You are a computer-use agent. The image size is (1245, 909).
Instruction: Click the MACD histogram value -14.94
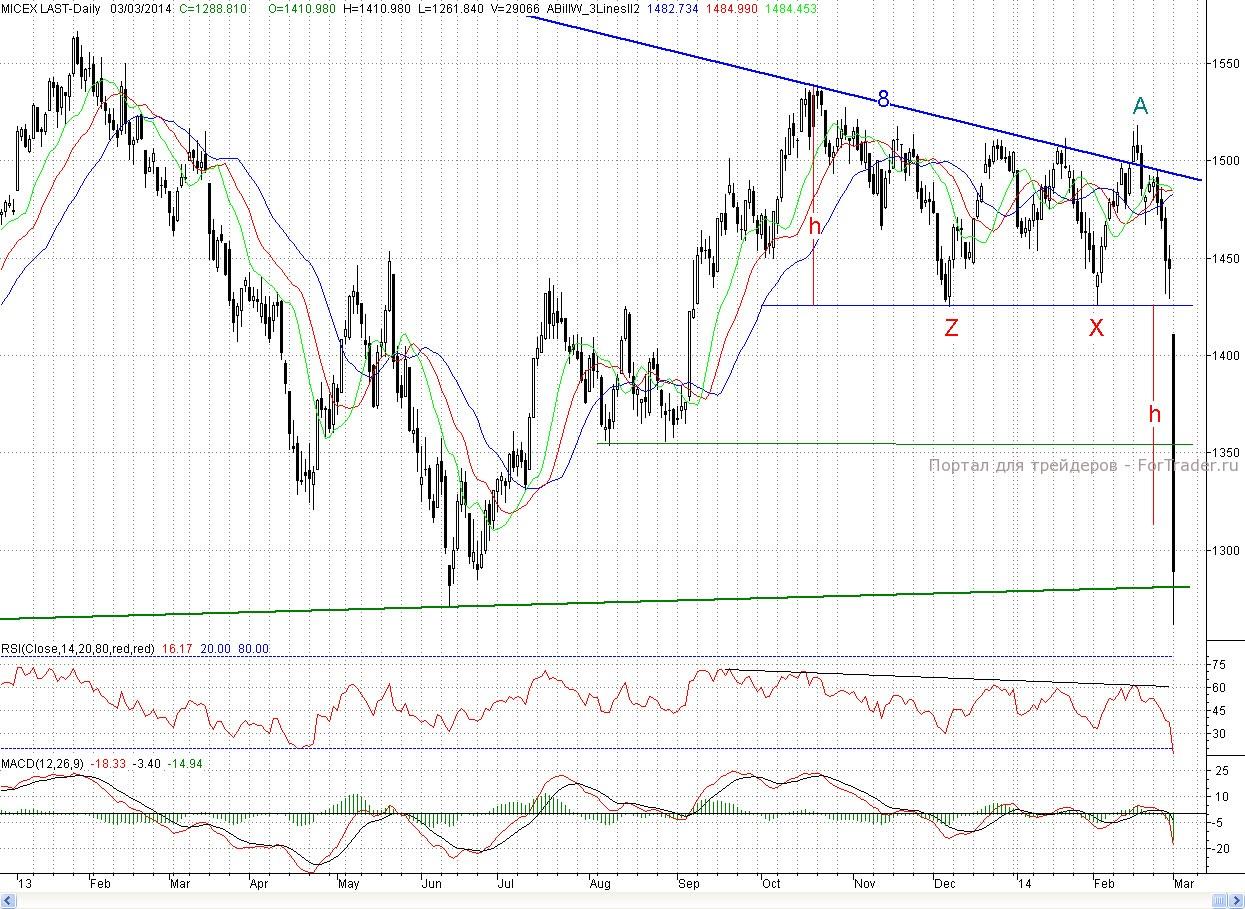pyautogui.click(x=187, y=764)
